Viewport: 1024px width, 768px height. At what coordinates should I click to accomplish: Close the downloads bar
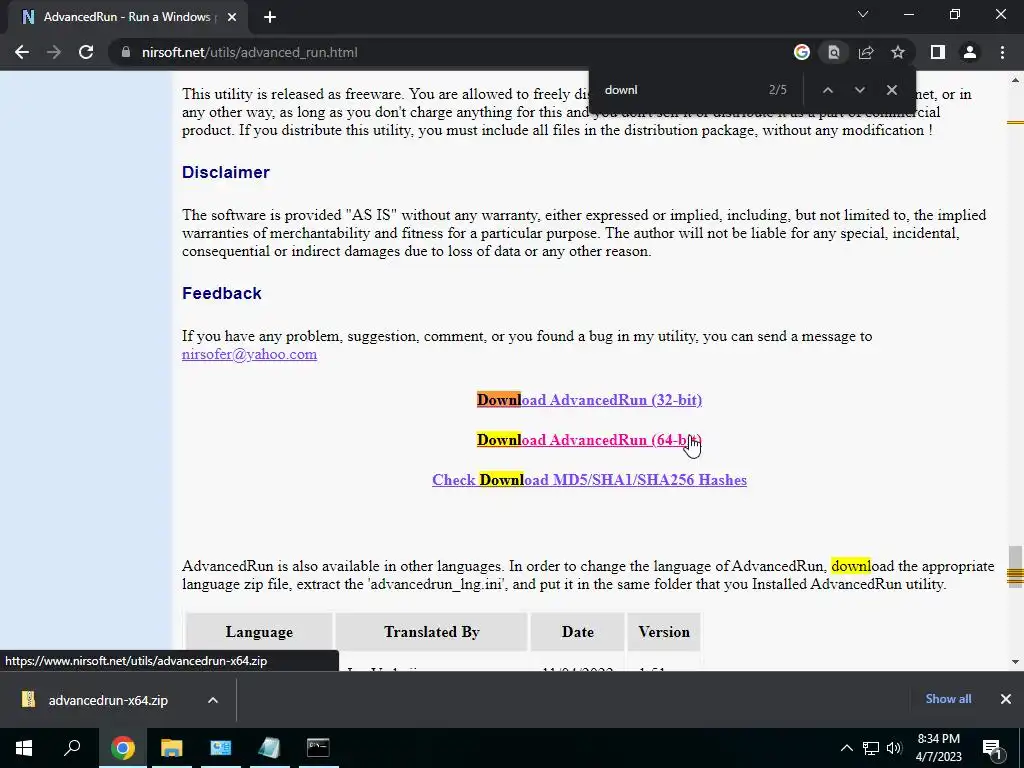pos(1006,699)
